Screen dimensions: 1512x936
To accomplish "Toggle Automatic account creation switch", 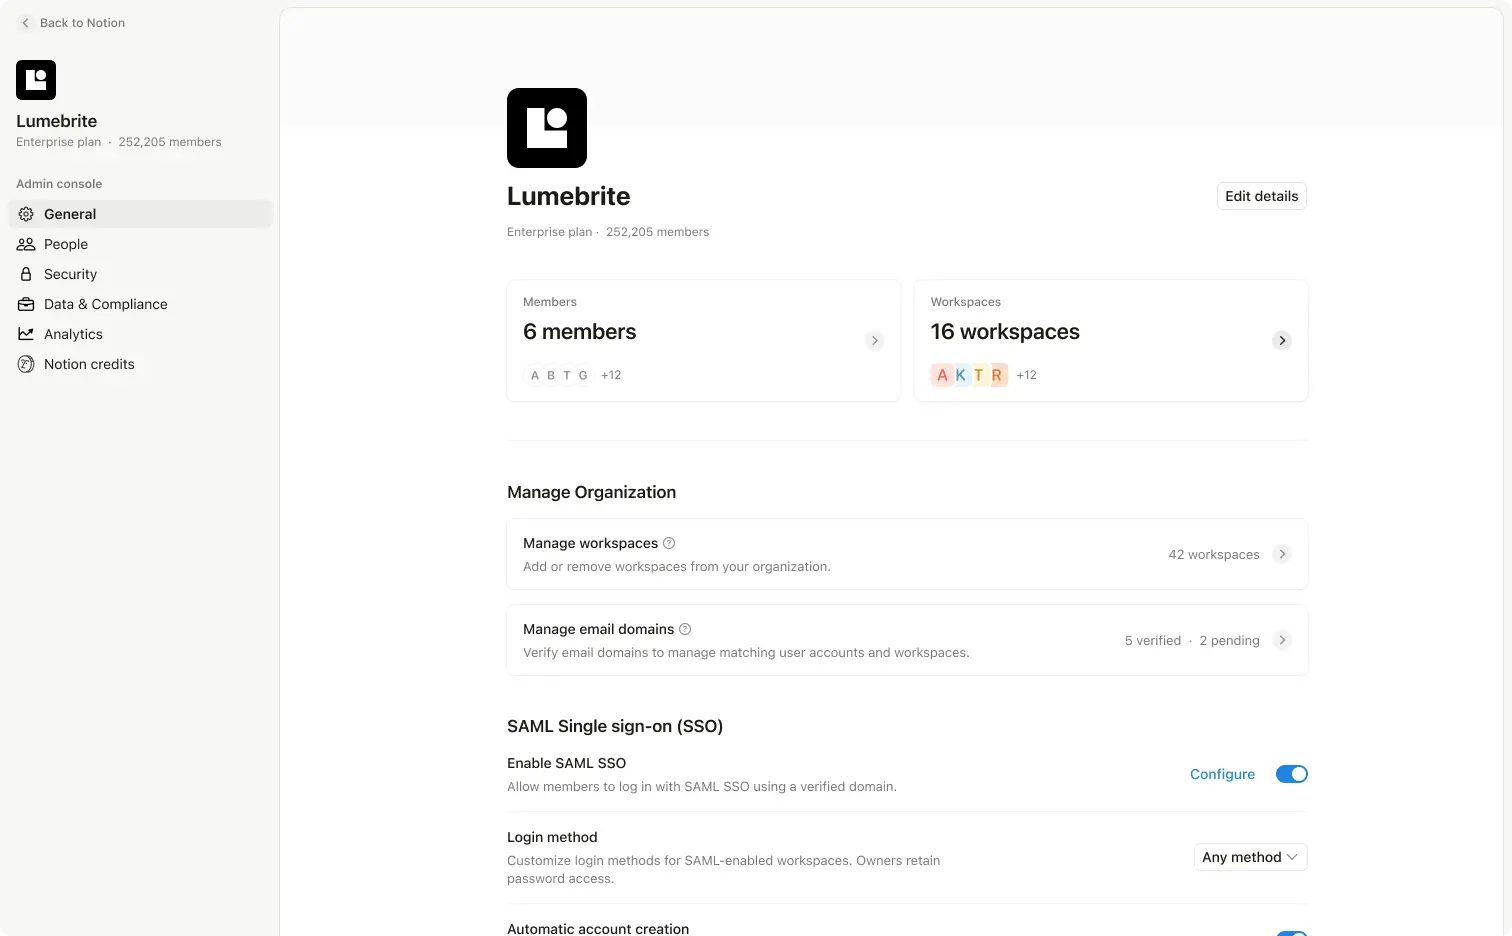I will click(x=1291, y=932).
